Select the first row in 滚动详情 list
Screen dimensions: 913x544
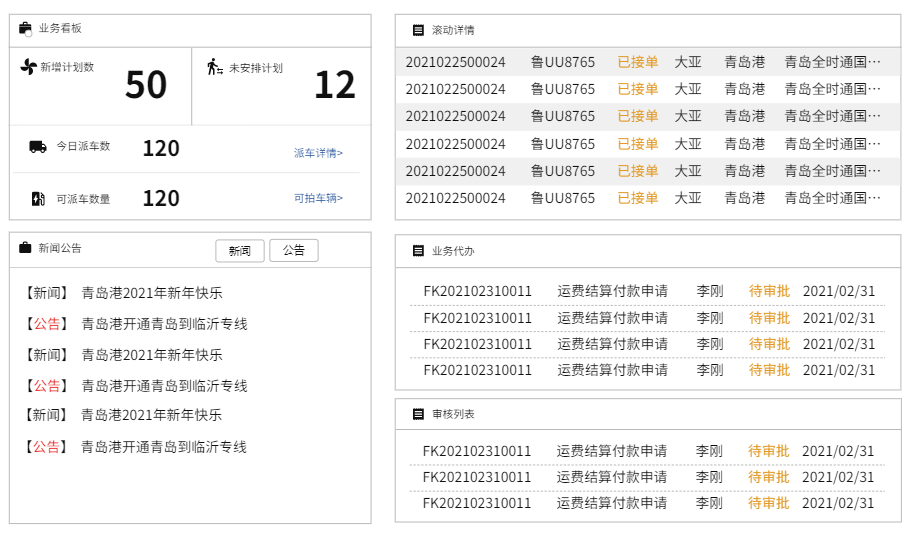pyautogui.click(x=642, y=62)
